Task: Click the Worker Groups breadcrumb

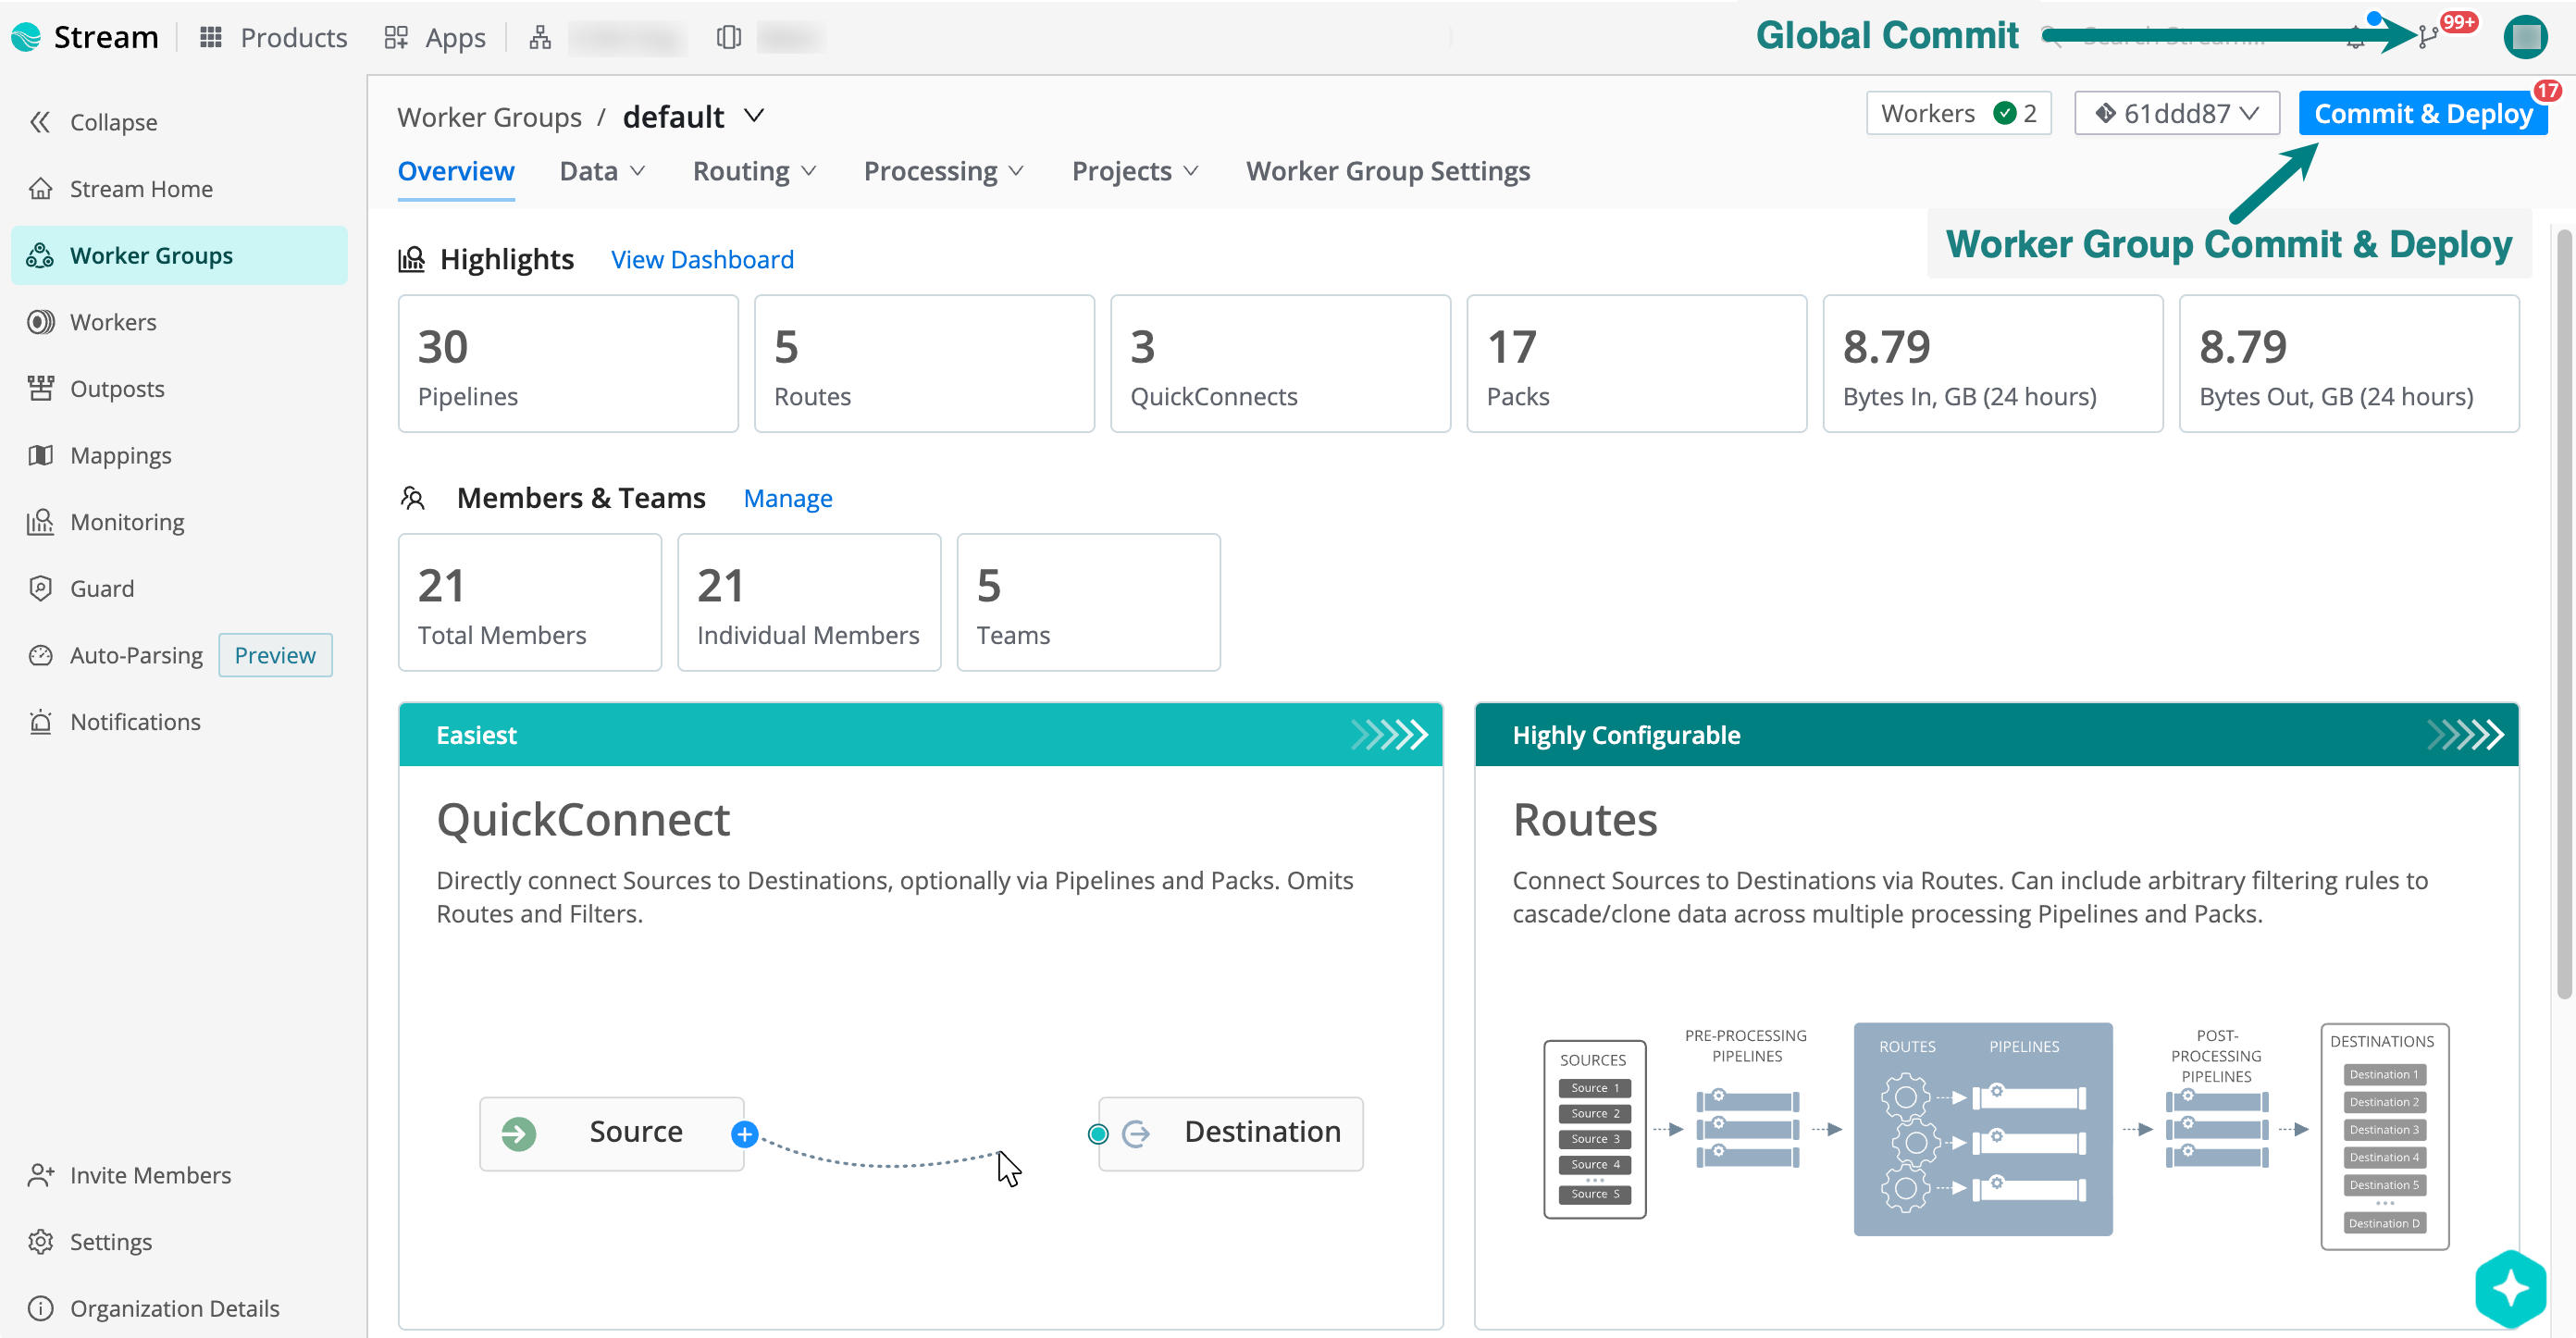Action: (489, 117)
